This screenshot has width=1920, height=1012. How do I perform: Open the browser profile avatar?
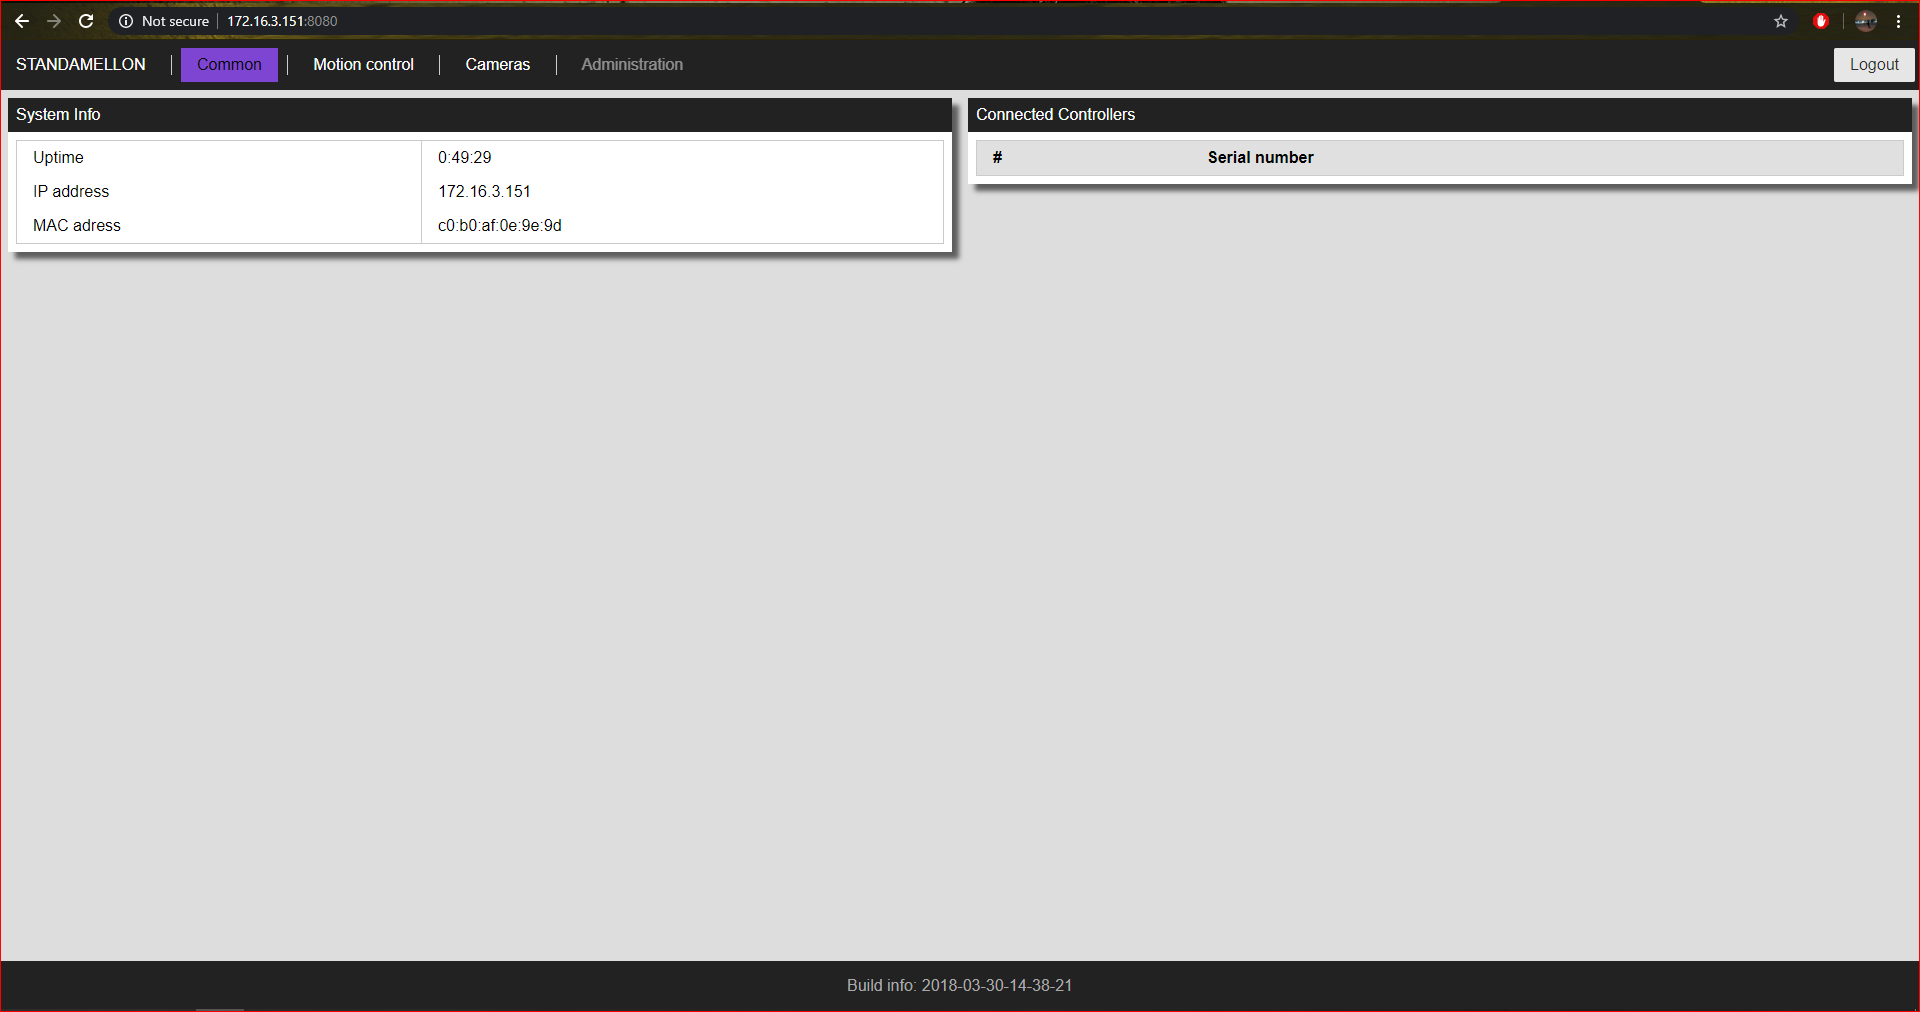tap(1866, 21)
